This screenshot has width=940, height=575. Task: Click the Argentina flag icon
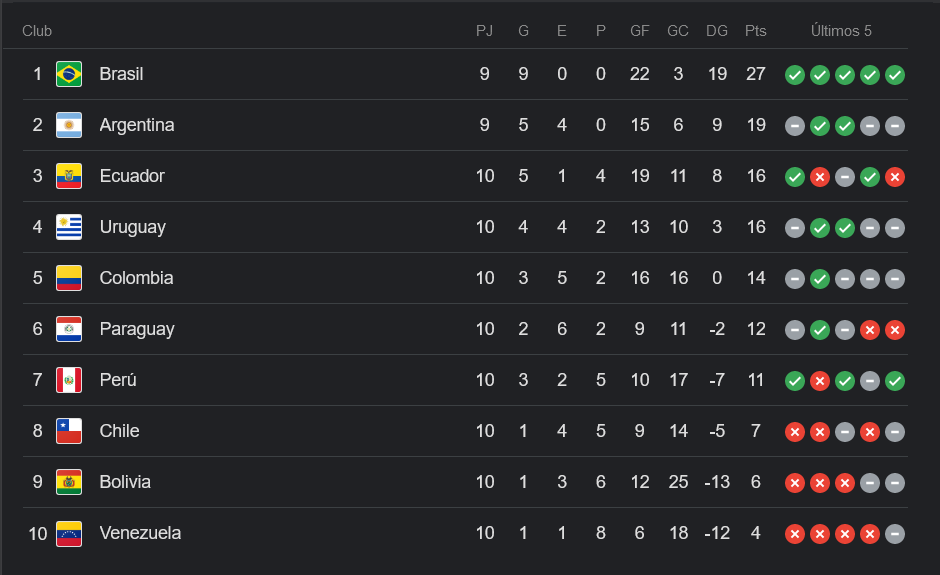(x=69, y=125)
